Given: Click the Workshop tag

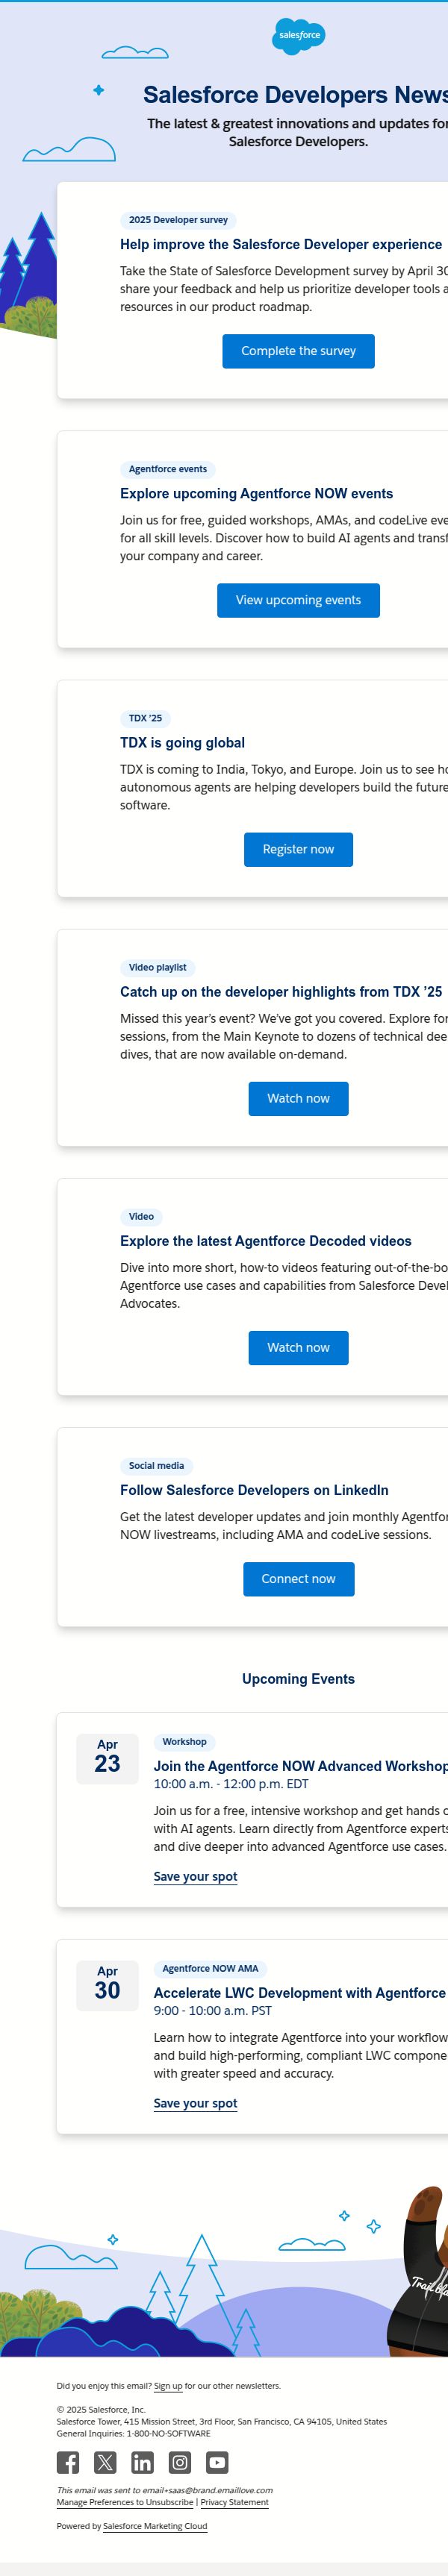Looking at the screenshot, I should [x=184, y=1741].
